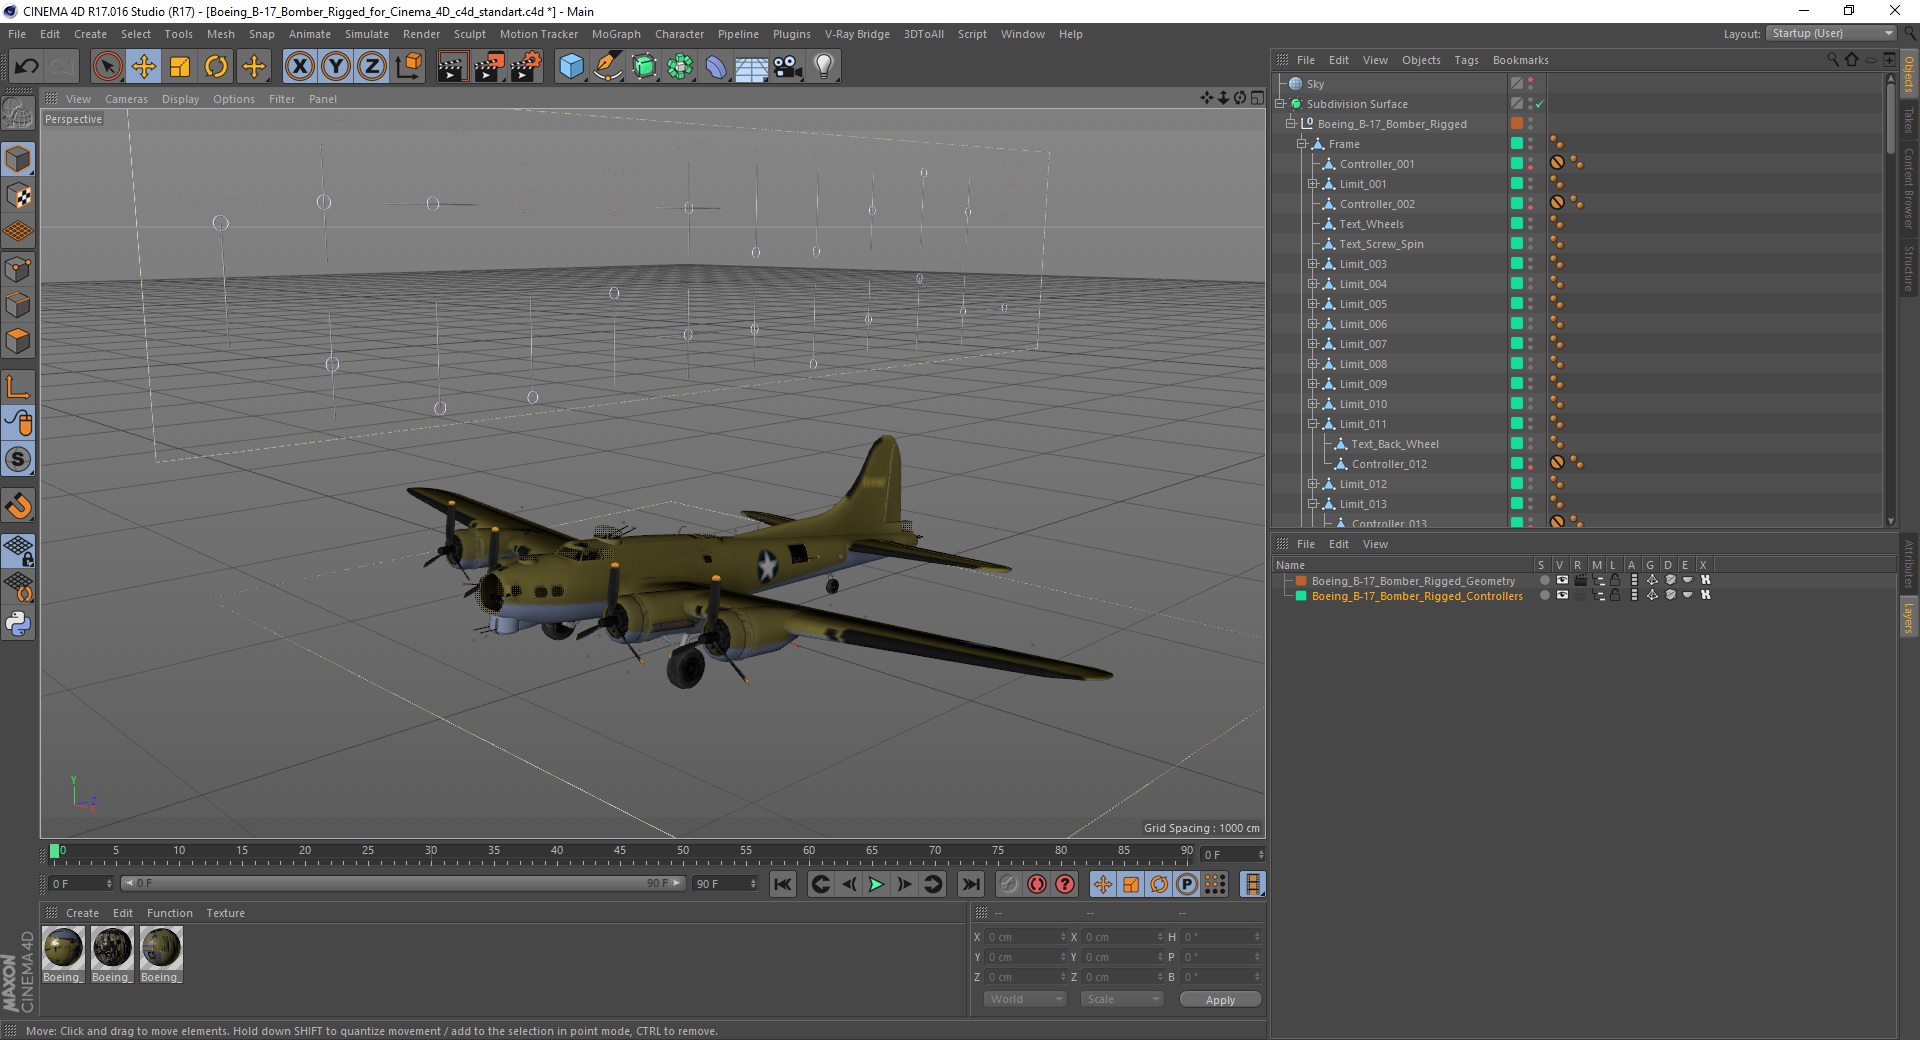The height and width of the screenshot is (1040, 1920).
Task: Click the Coordinate System icon
Action: pyautogui.click(x=408, y=67)
